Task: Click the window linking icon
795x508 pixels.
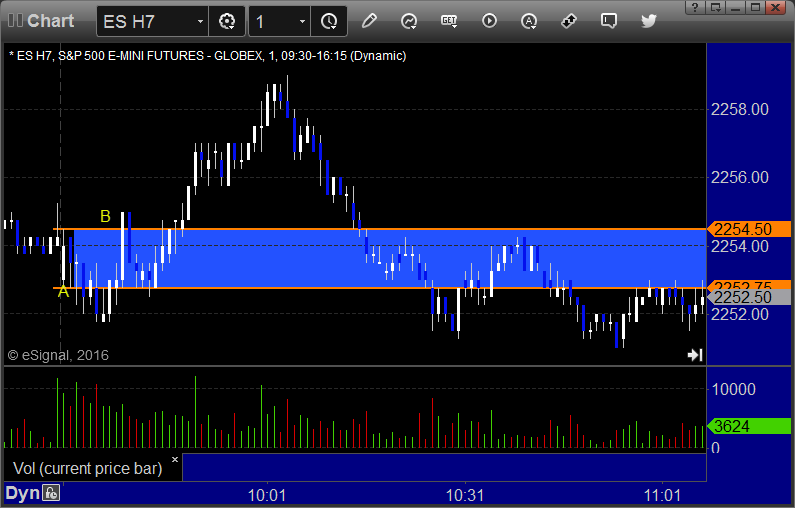Action: coord(569,21)
